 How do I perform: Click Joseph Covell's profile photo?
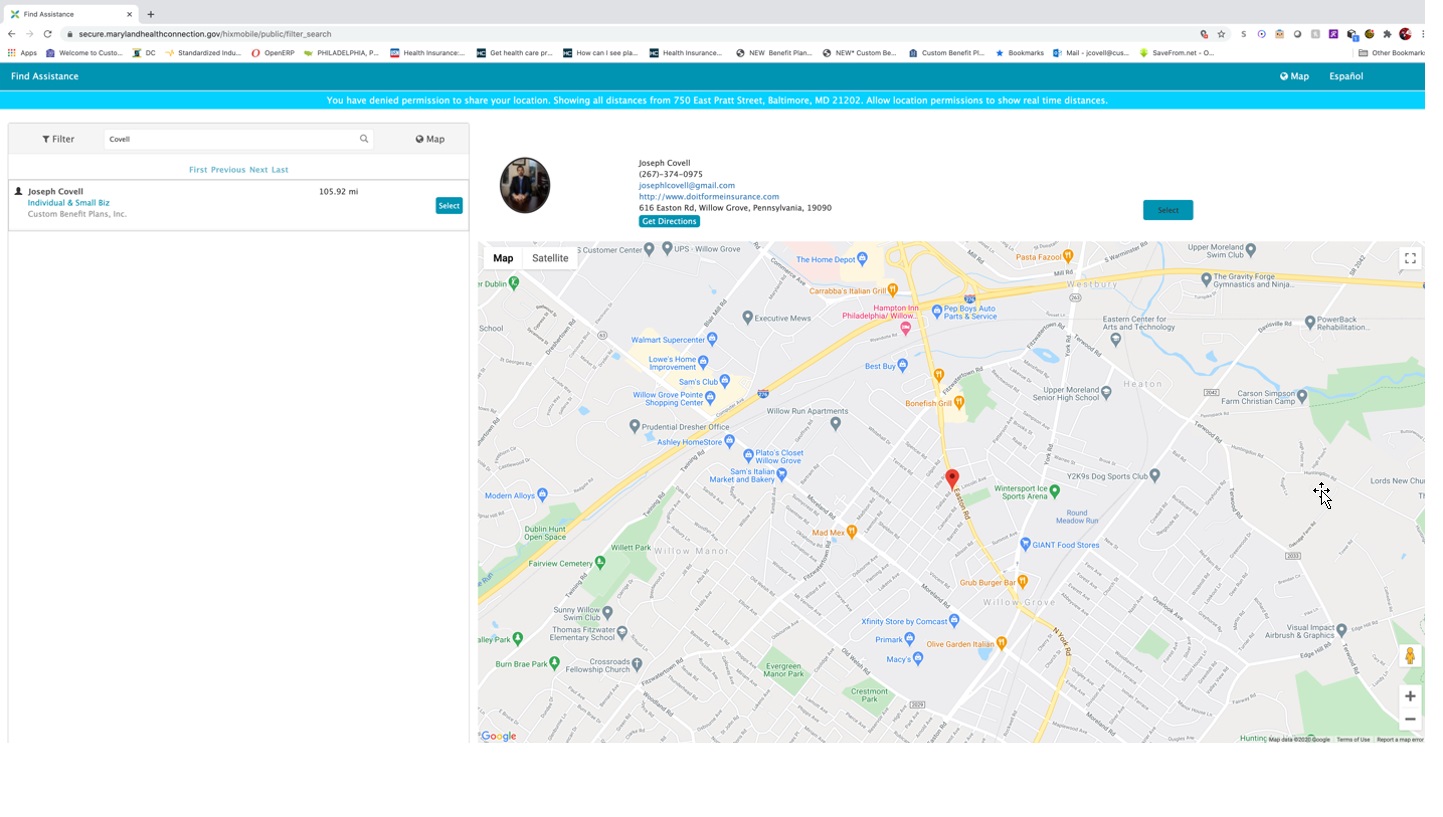[525, 185]
